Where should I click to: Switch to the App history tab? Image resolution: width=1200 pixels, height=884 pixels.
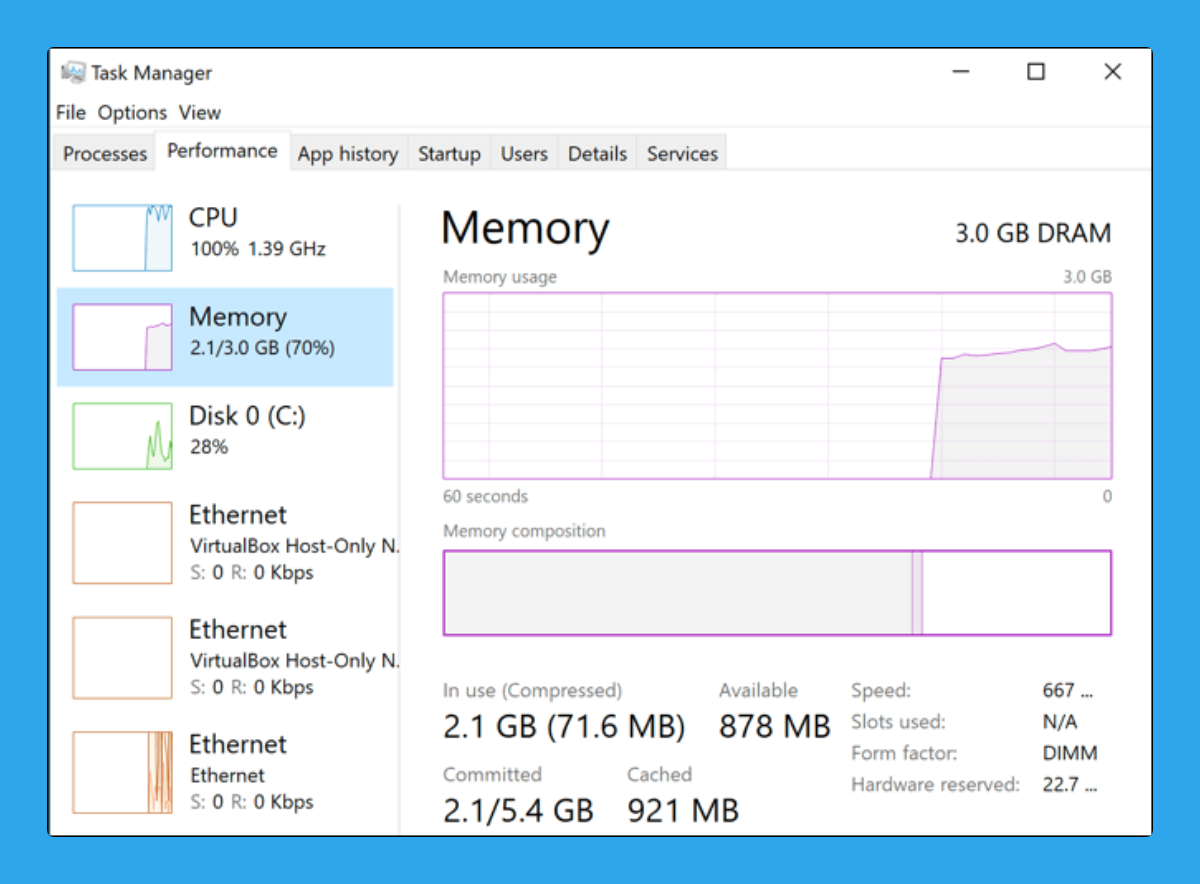(348, 154)
